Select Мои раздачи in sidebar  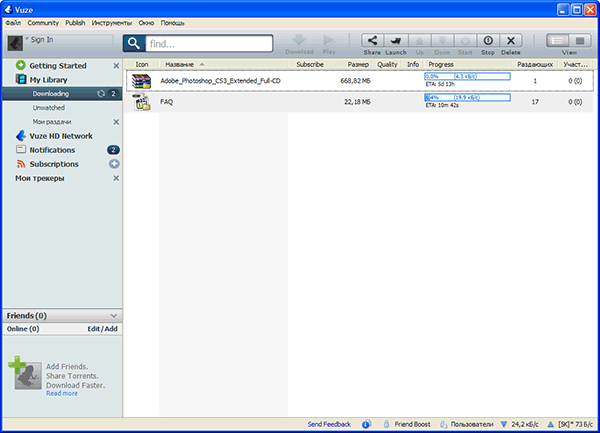pos(52,122)
